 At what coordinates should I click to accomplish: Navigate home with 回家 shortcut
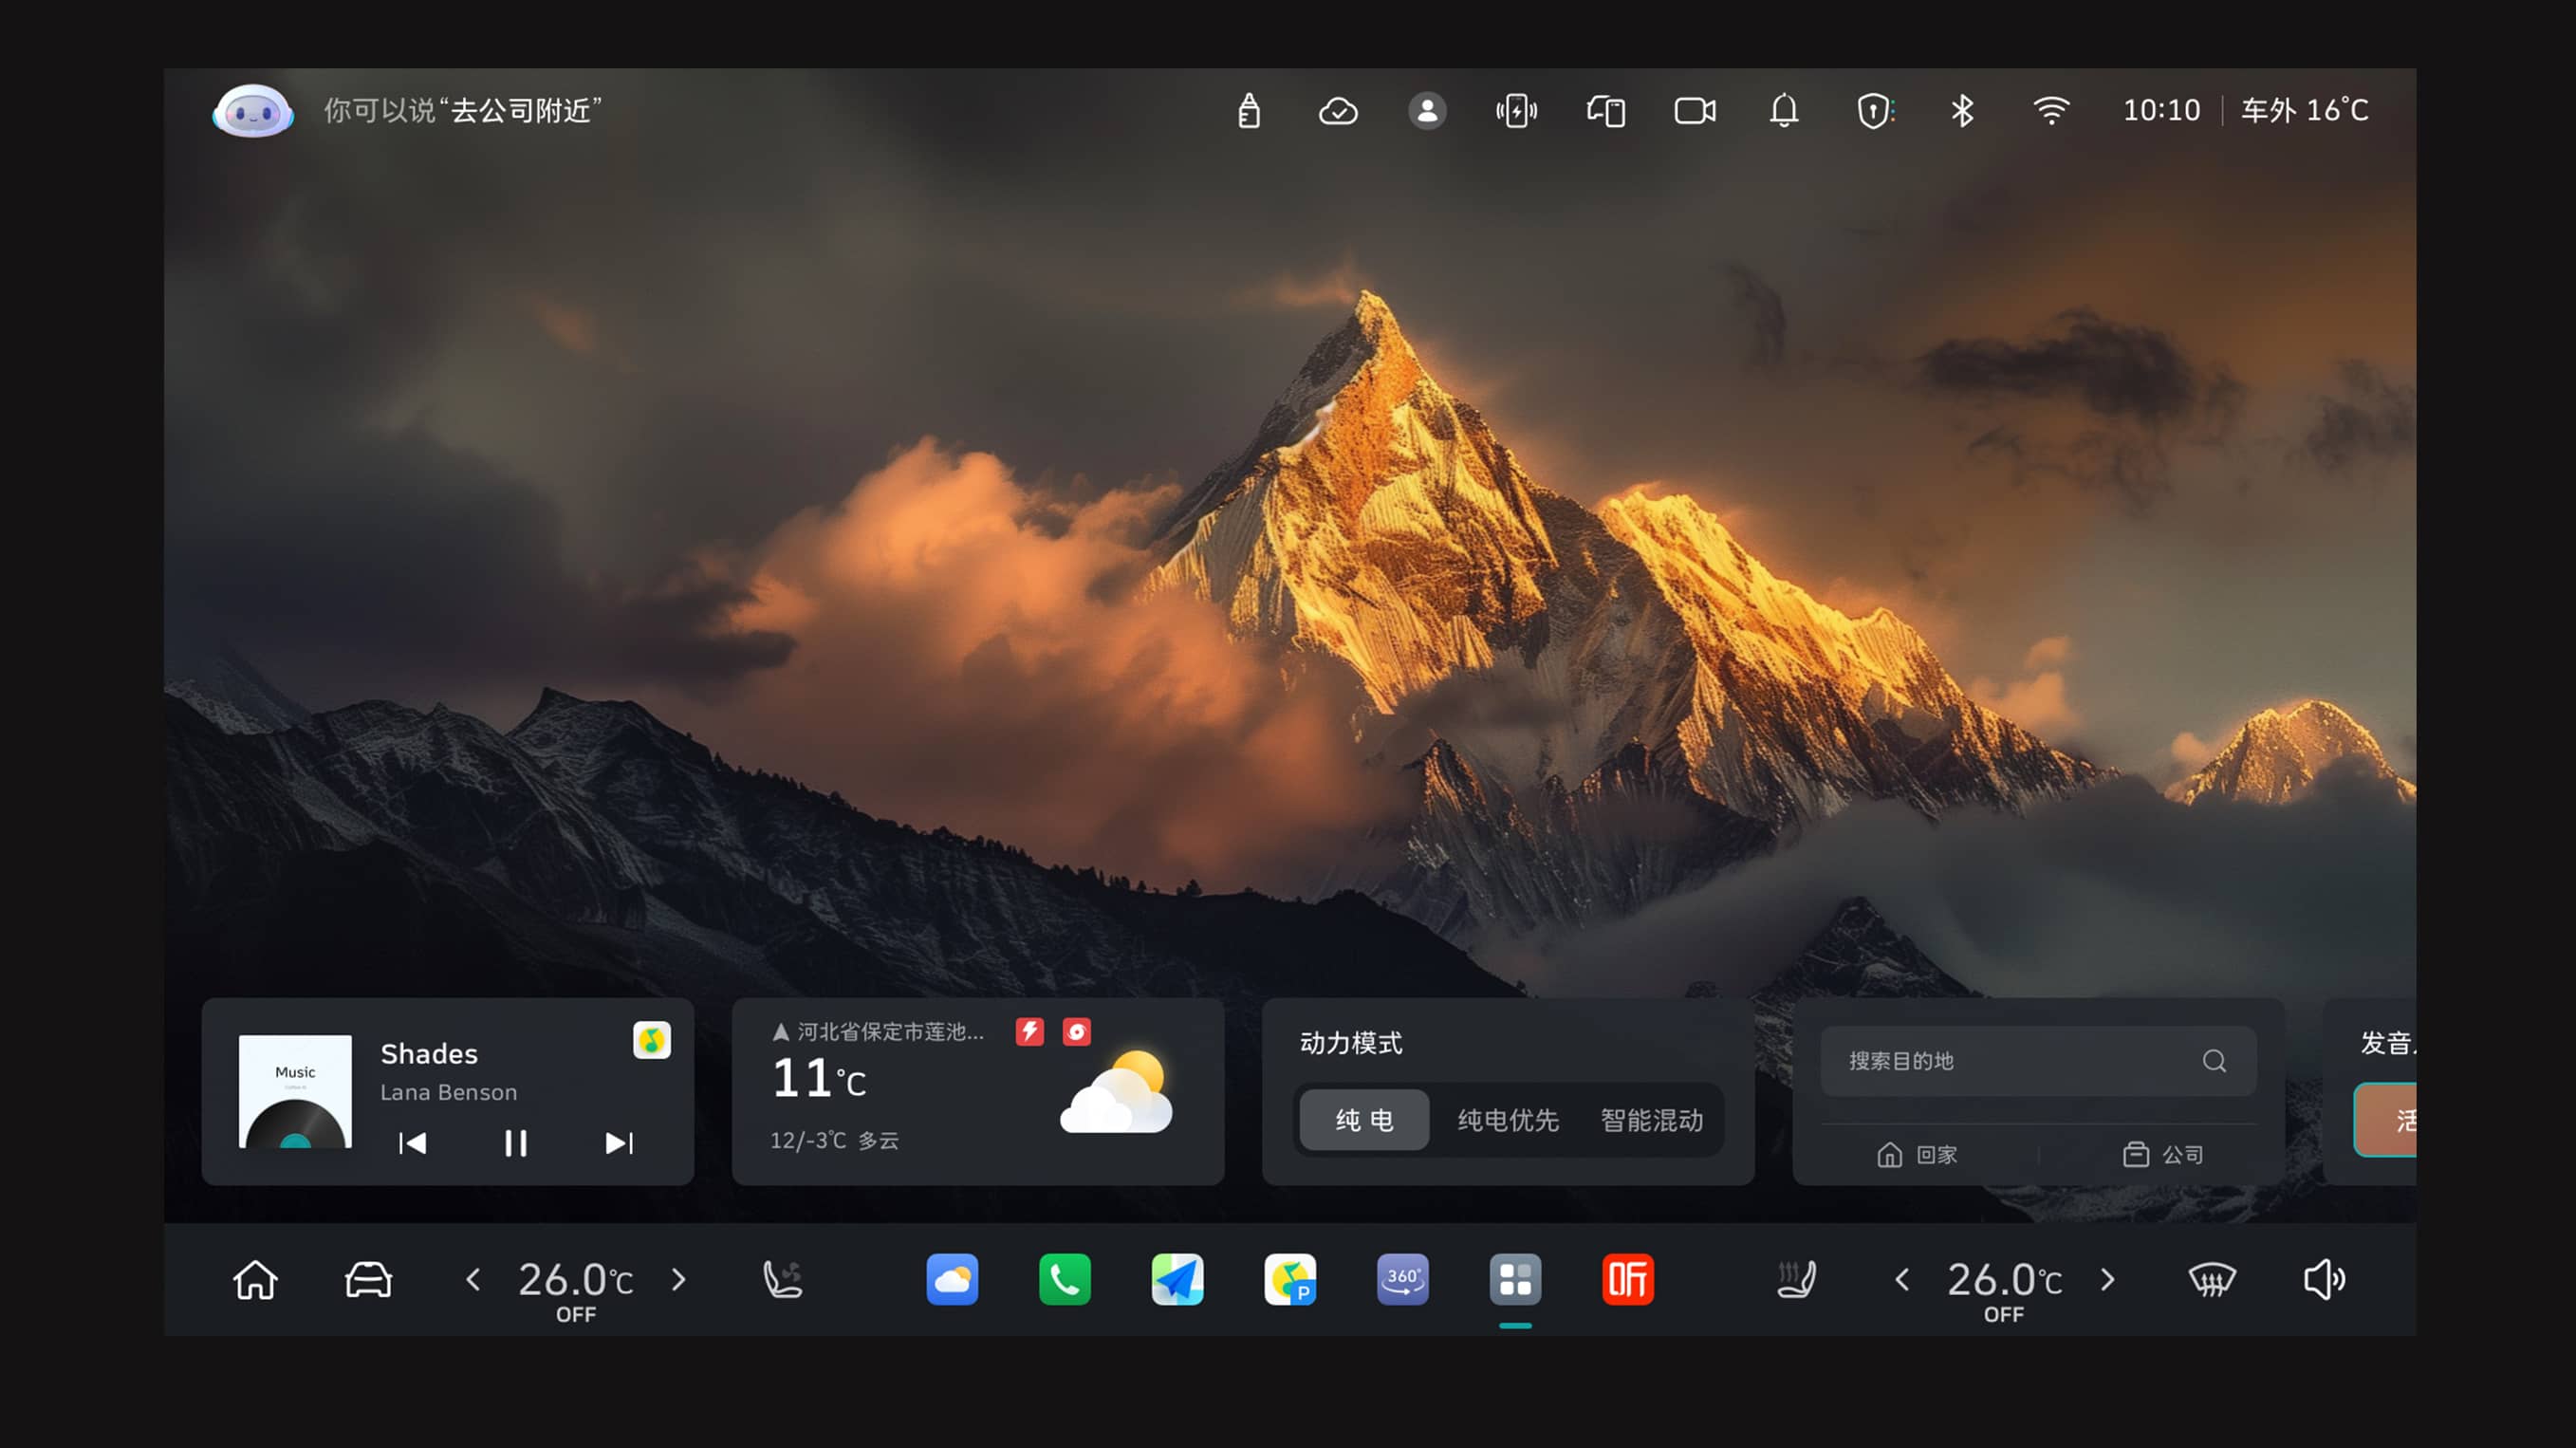pyautogui.click(x=1917, y=1155)
